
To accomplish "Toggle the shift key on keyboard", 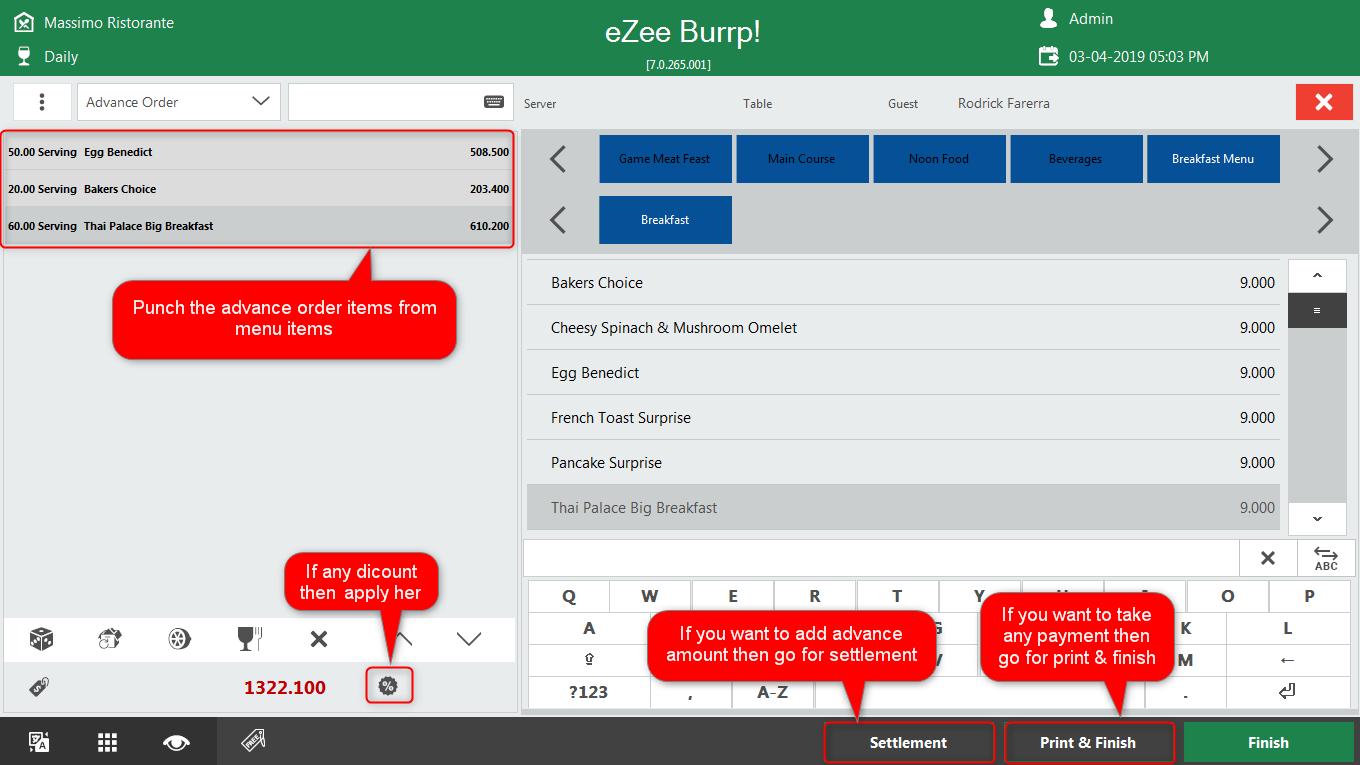I will point(589,660).
